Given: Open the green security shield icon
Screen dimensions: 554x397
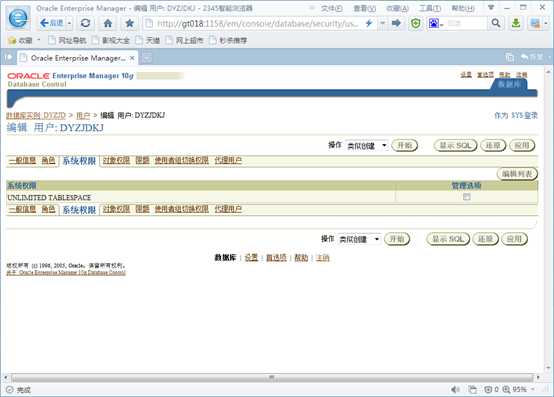Looking at the screenshot, I should (x=416, y=24).
